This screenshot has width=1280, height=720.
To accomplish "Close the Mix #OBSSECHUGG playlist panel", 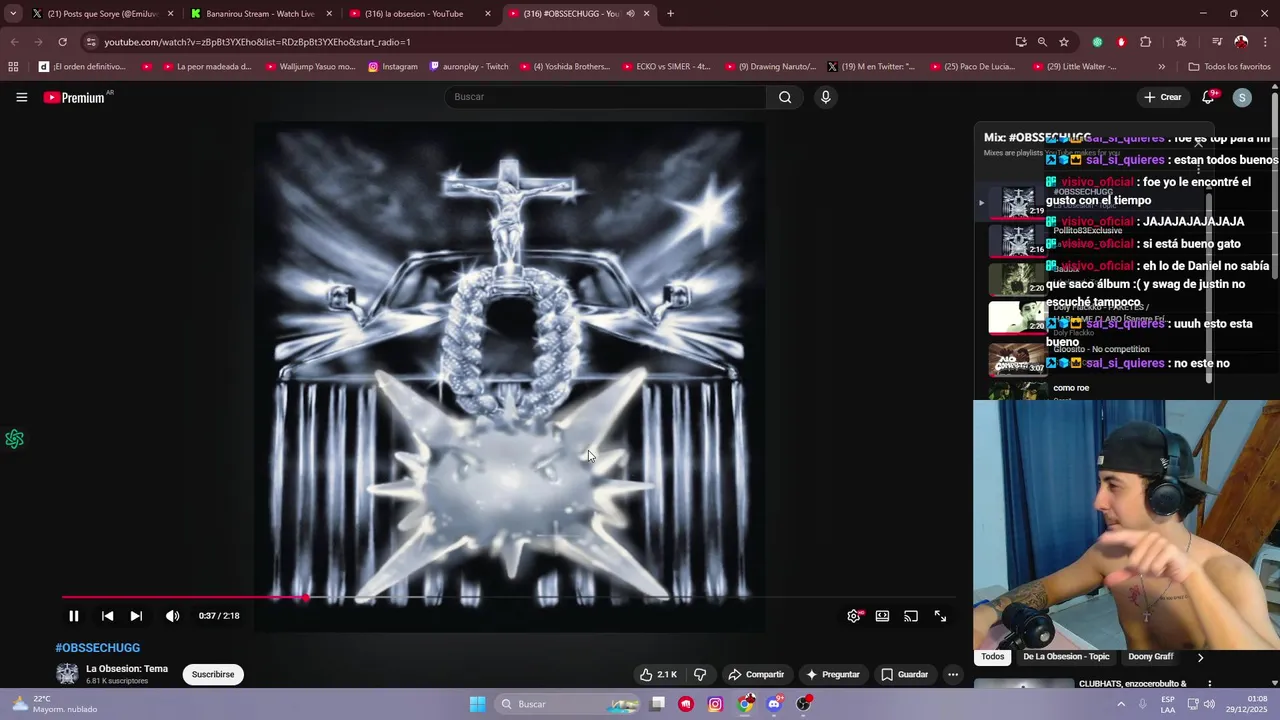I will 1198,143.
